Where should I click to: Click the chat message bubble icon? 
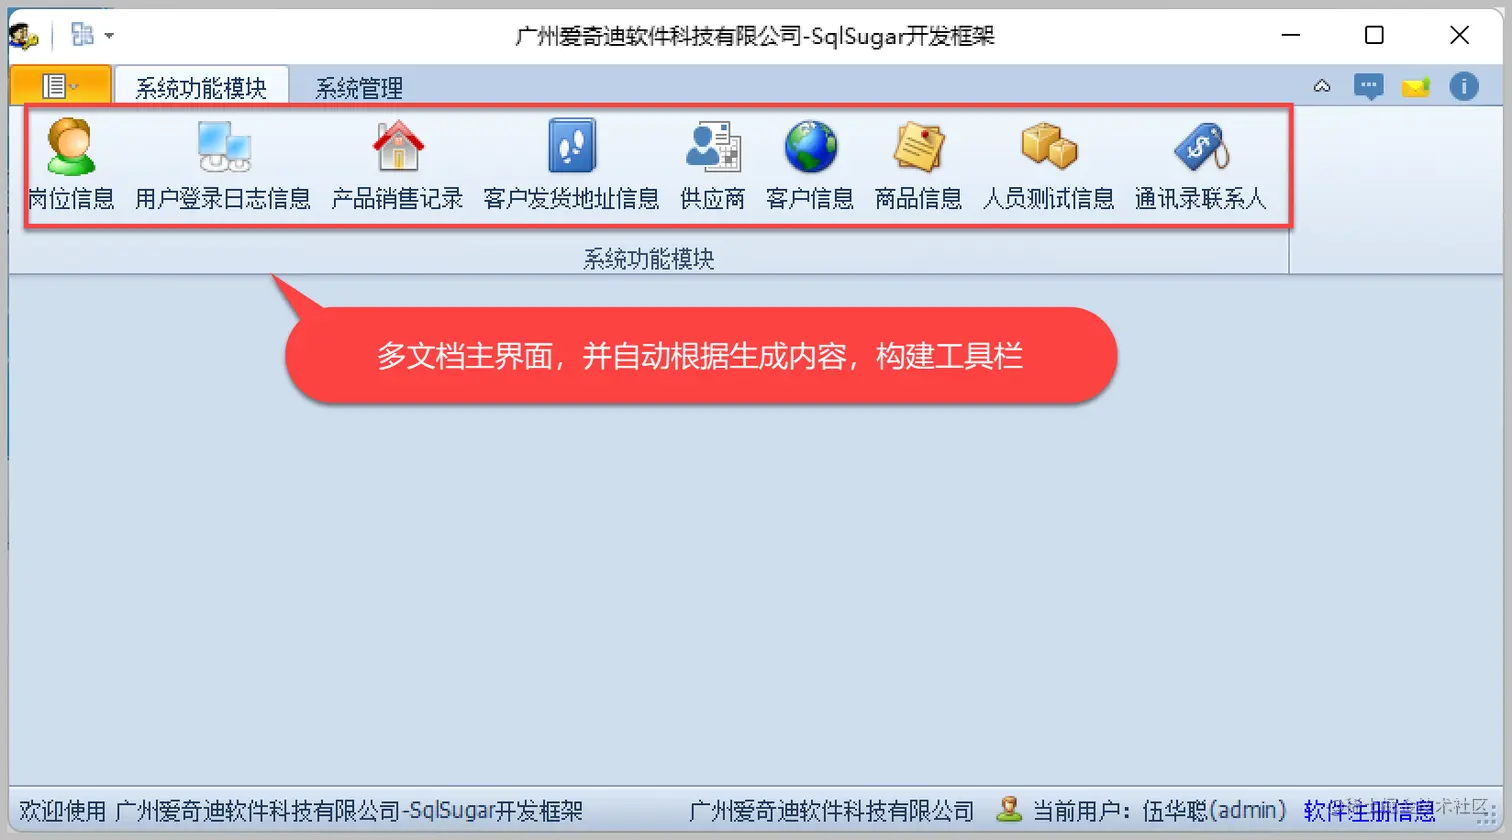(1368, 87)
